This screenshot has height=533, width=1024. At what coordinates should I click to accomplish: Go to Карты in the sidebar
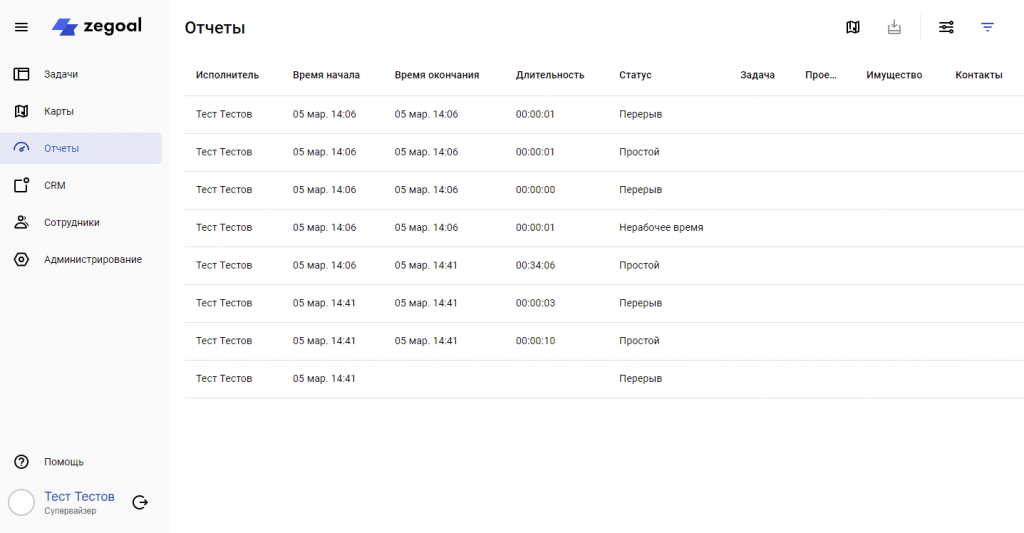[59, 111]
